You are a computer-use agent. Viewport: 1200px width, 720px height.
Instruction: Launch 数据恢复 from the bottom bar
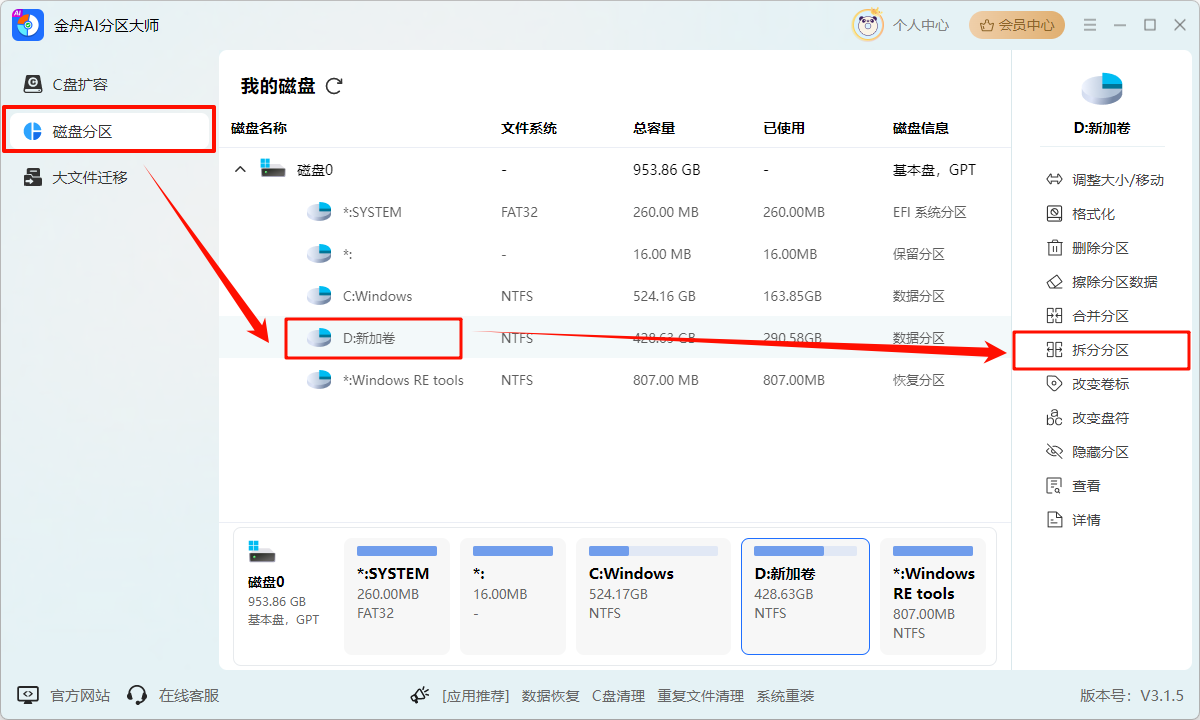pyautogui.click(x=550, y=695)
